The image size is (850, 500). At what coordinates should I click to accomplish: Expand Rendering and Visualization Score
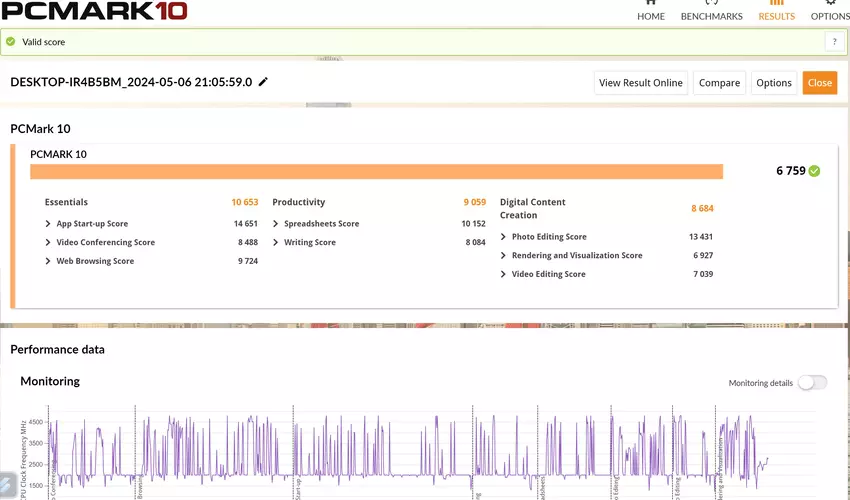tap(503, 256)
